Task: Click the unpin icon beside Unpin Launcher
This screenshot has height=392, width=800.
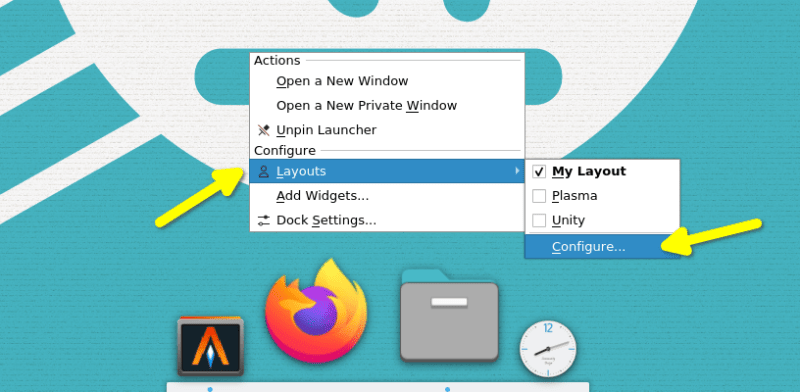Action: [263, 130]
